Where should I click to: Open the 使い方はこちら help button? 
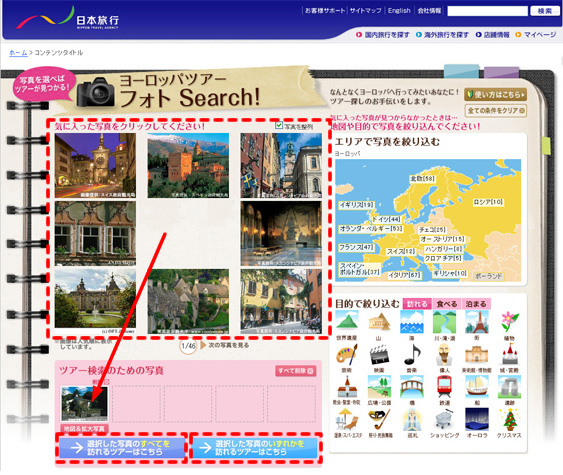[495, 94]
